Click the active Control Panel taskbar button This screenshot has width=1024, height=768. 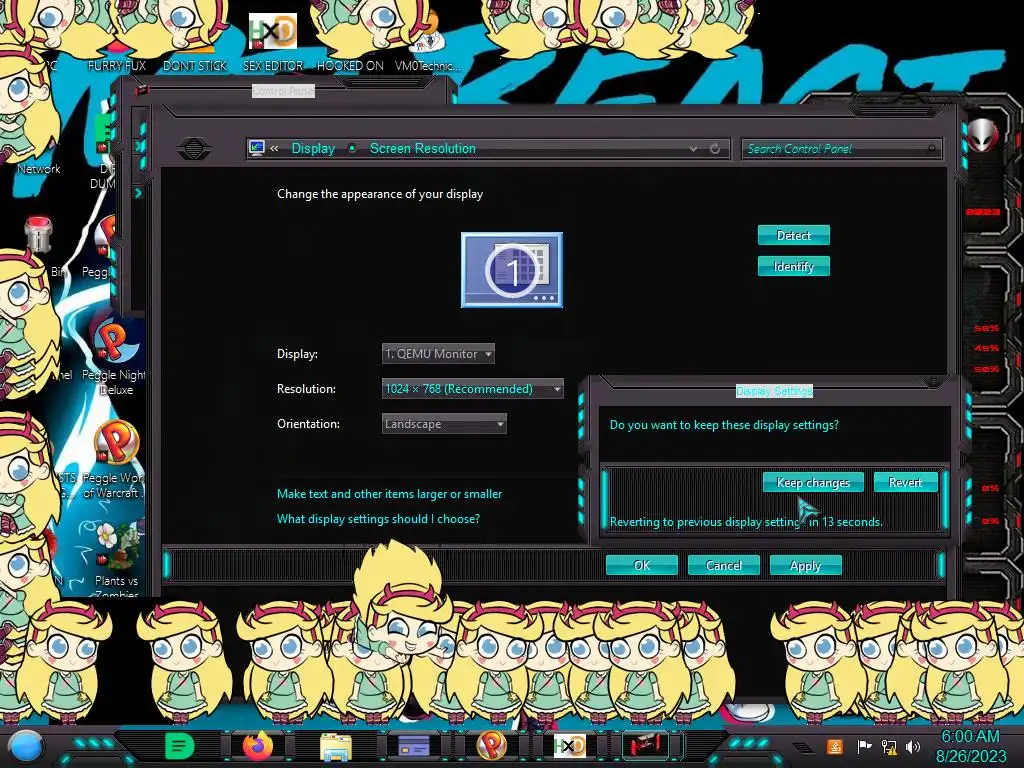pos(645,746)
